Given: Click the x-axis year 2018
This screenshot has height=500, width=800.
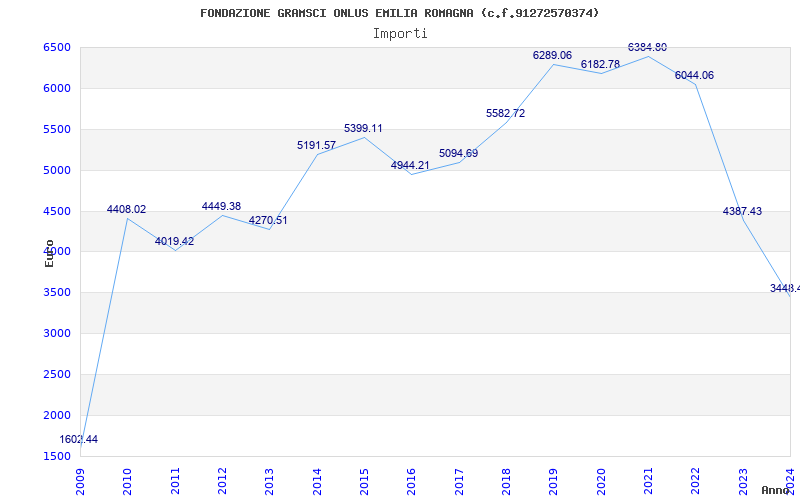Looking at the screenshot, I should point(506,482).
